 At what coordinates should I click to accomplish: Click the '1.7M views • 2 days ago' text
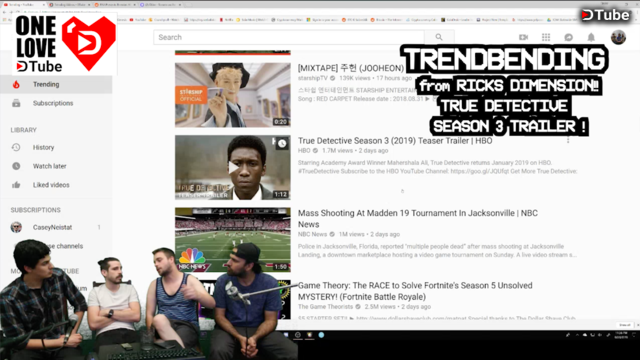[355, 151]
